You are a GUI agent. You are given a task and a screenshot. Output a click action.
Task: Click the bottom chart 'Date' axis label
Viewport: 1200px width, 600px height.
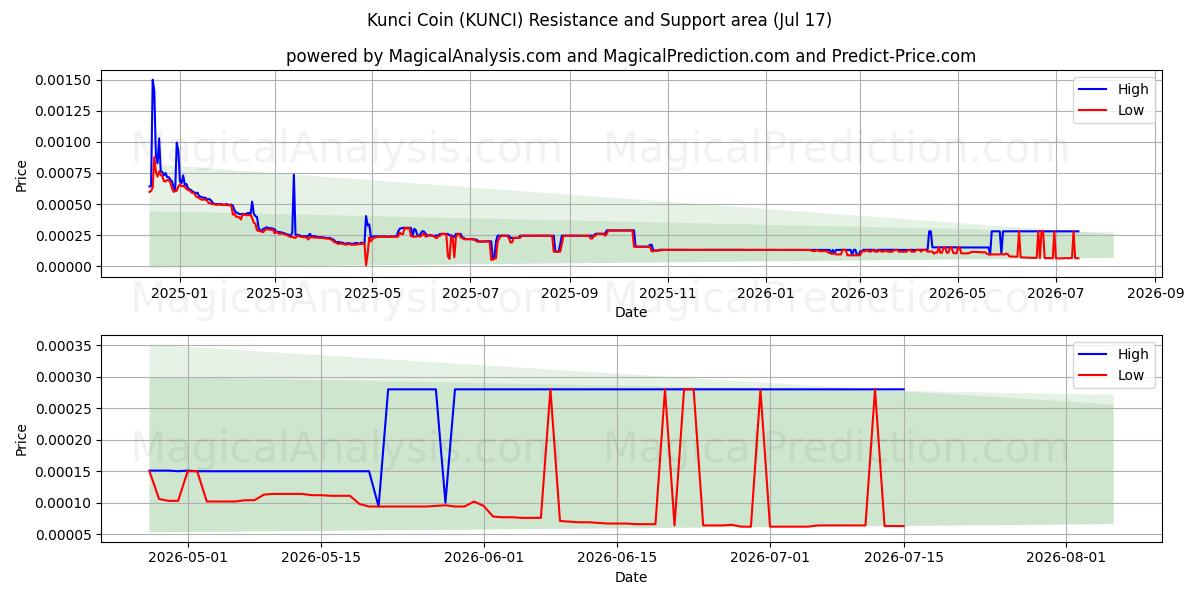pos(631,577)
